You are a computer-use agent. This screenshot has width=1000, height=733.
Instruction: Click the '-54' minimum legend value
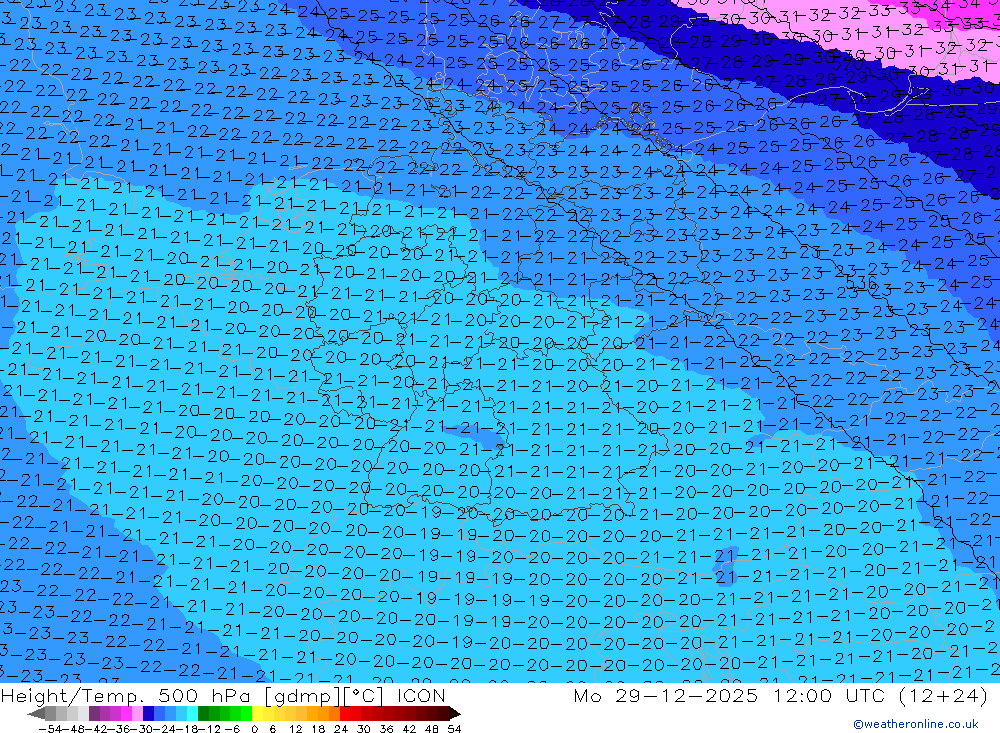click(x=49, y=729)
